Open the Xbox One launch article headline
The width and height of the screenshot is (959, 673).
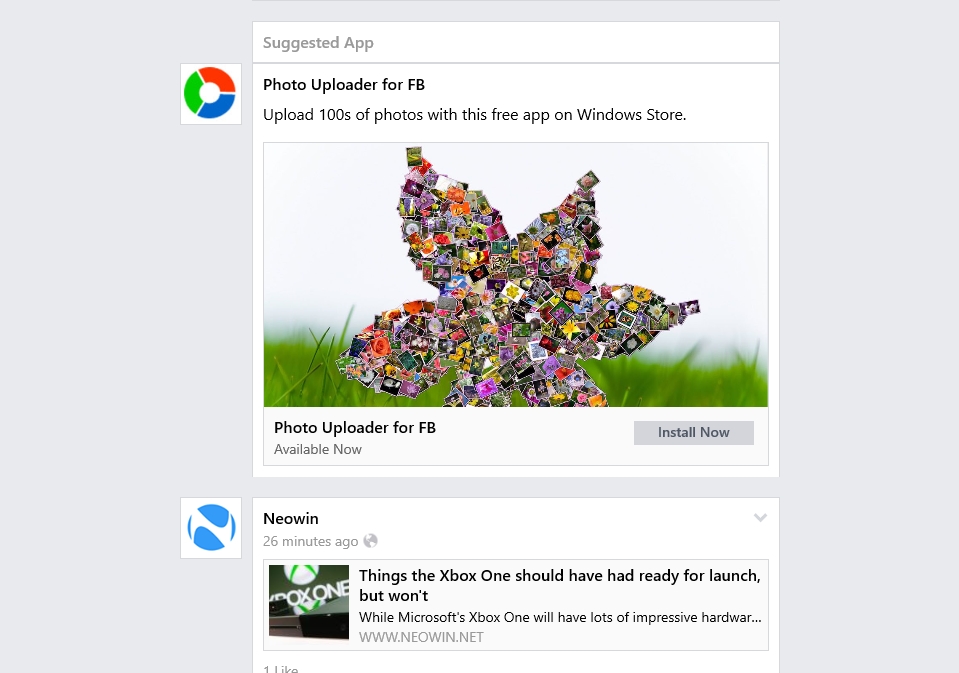[x=559, y=585]
